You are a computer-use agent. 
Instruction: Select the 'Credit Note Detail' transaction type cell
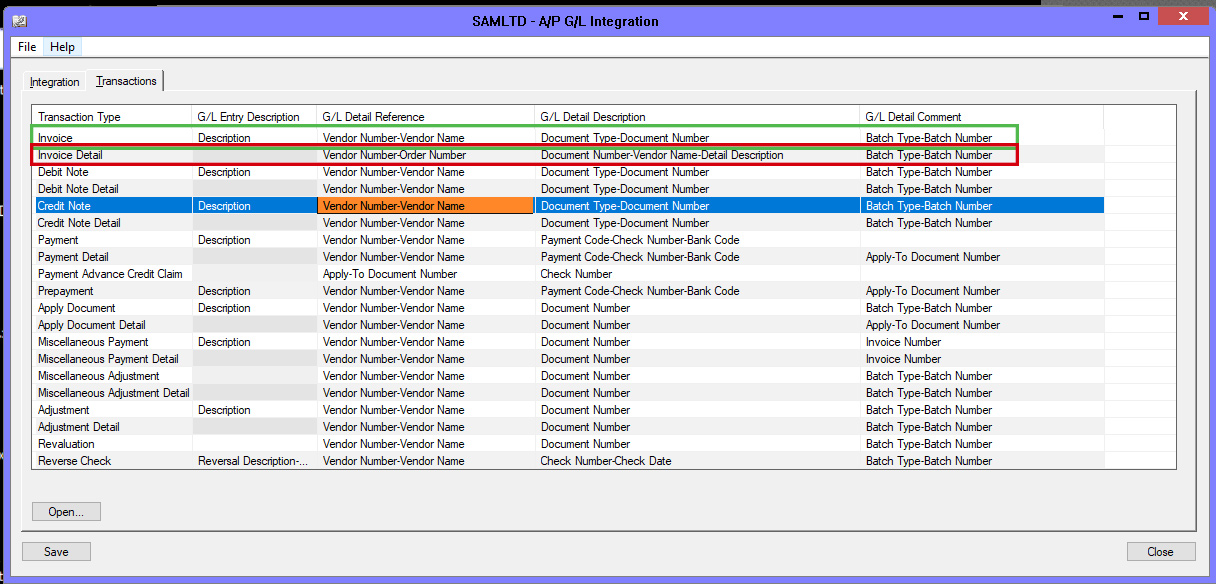(112, 223)
